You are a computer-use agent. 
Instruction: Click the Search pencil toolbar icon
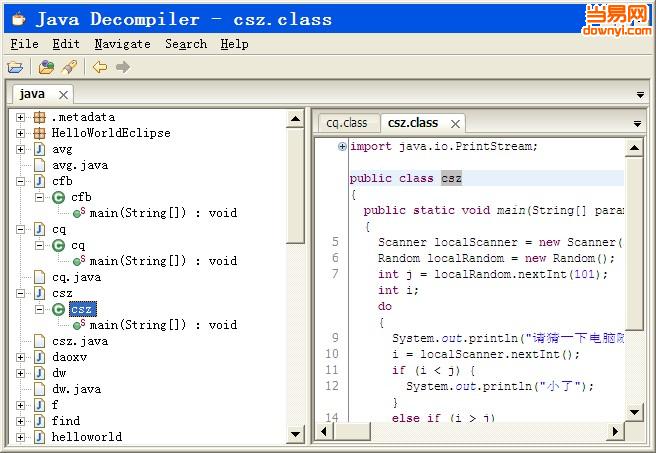click(x=69, y=67)
